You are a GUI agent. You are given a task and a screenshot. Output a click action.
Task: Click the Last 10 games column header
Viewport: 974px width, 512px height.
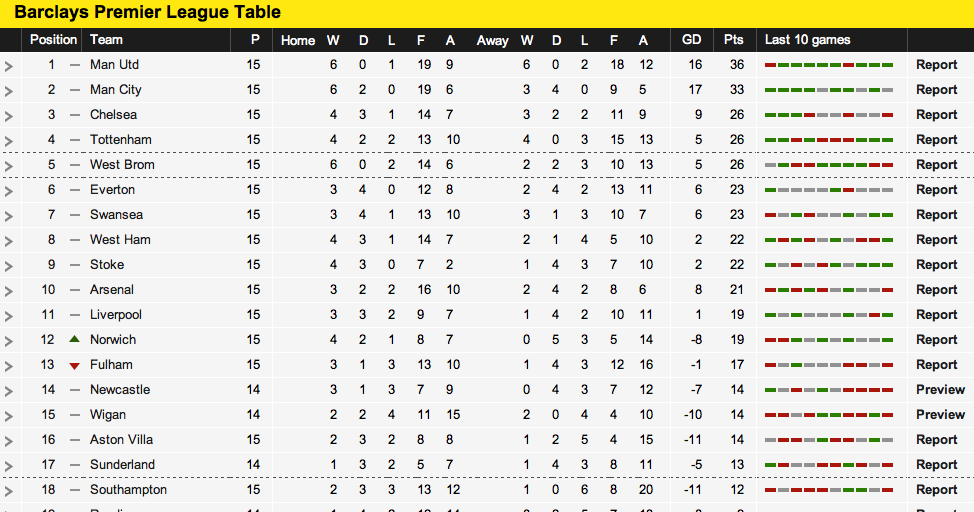(807, 40)
